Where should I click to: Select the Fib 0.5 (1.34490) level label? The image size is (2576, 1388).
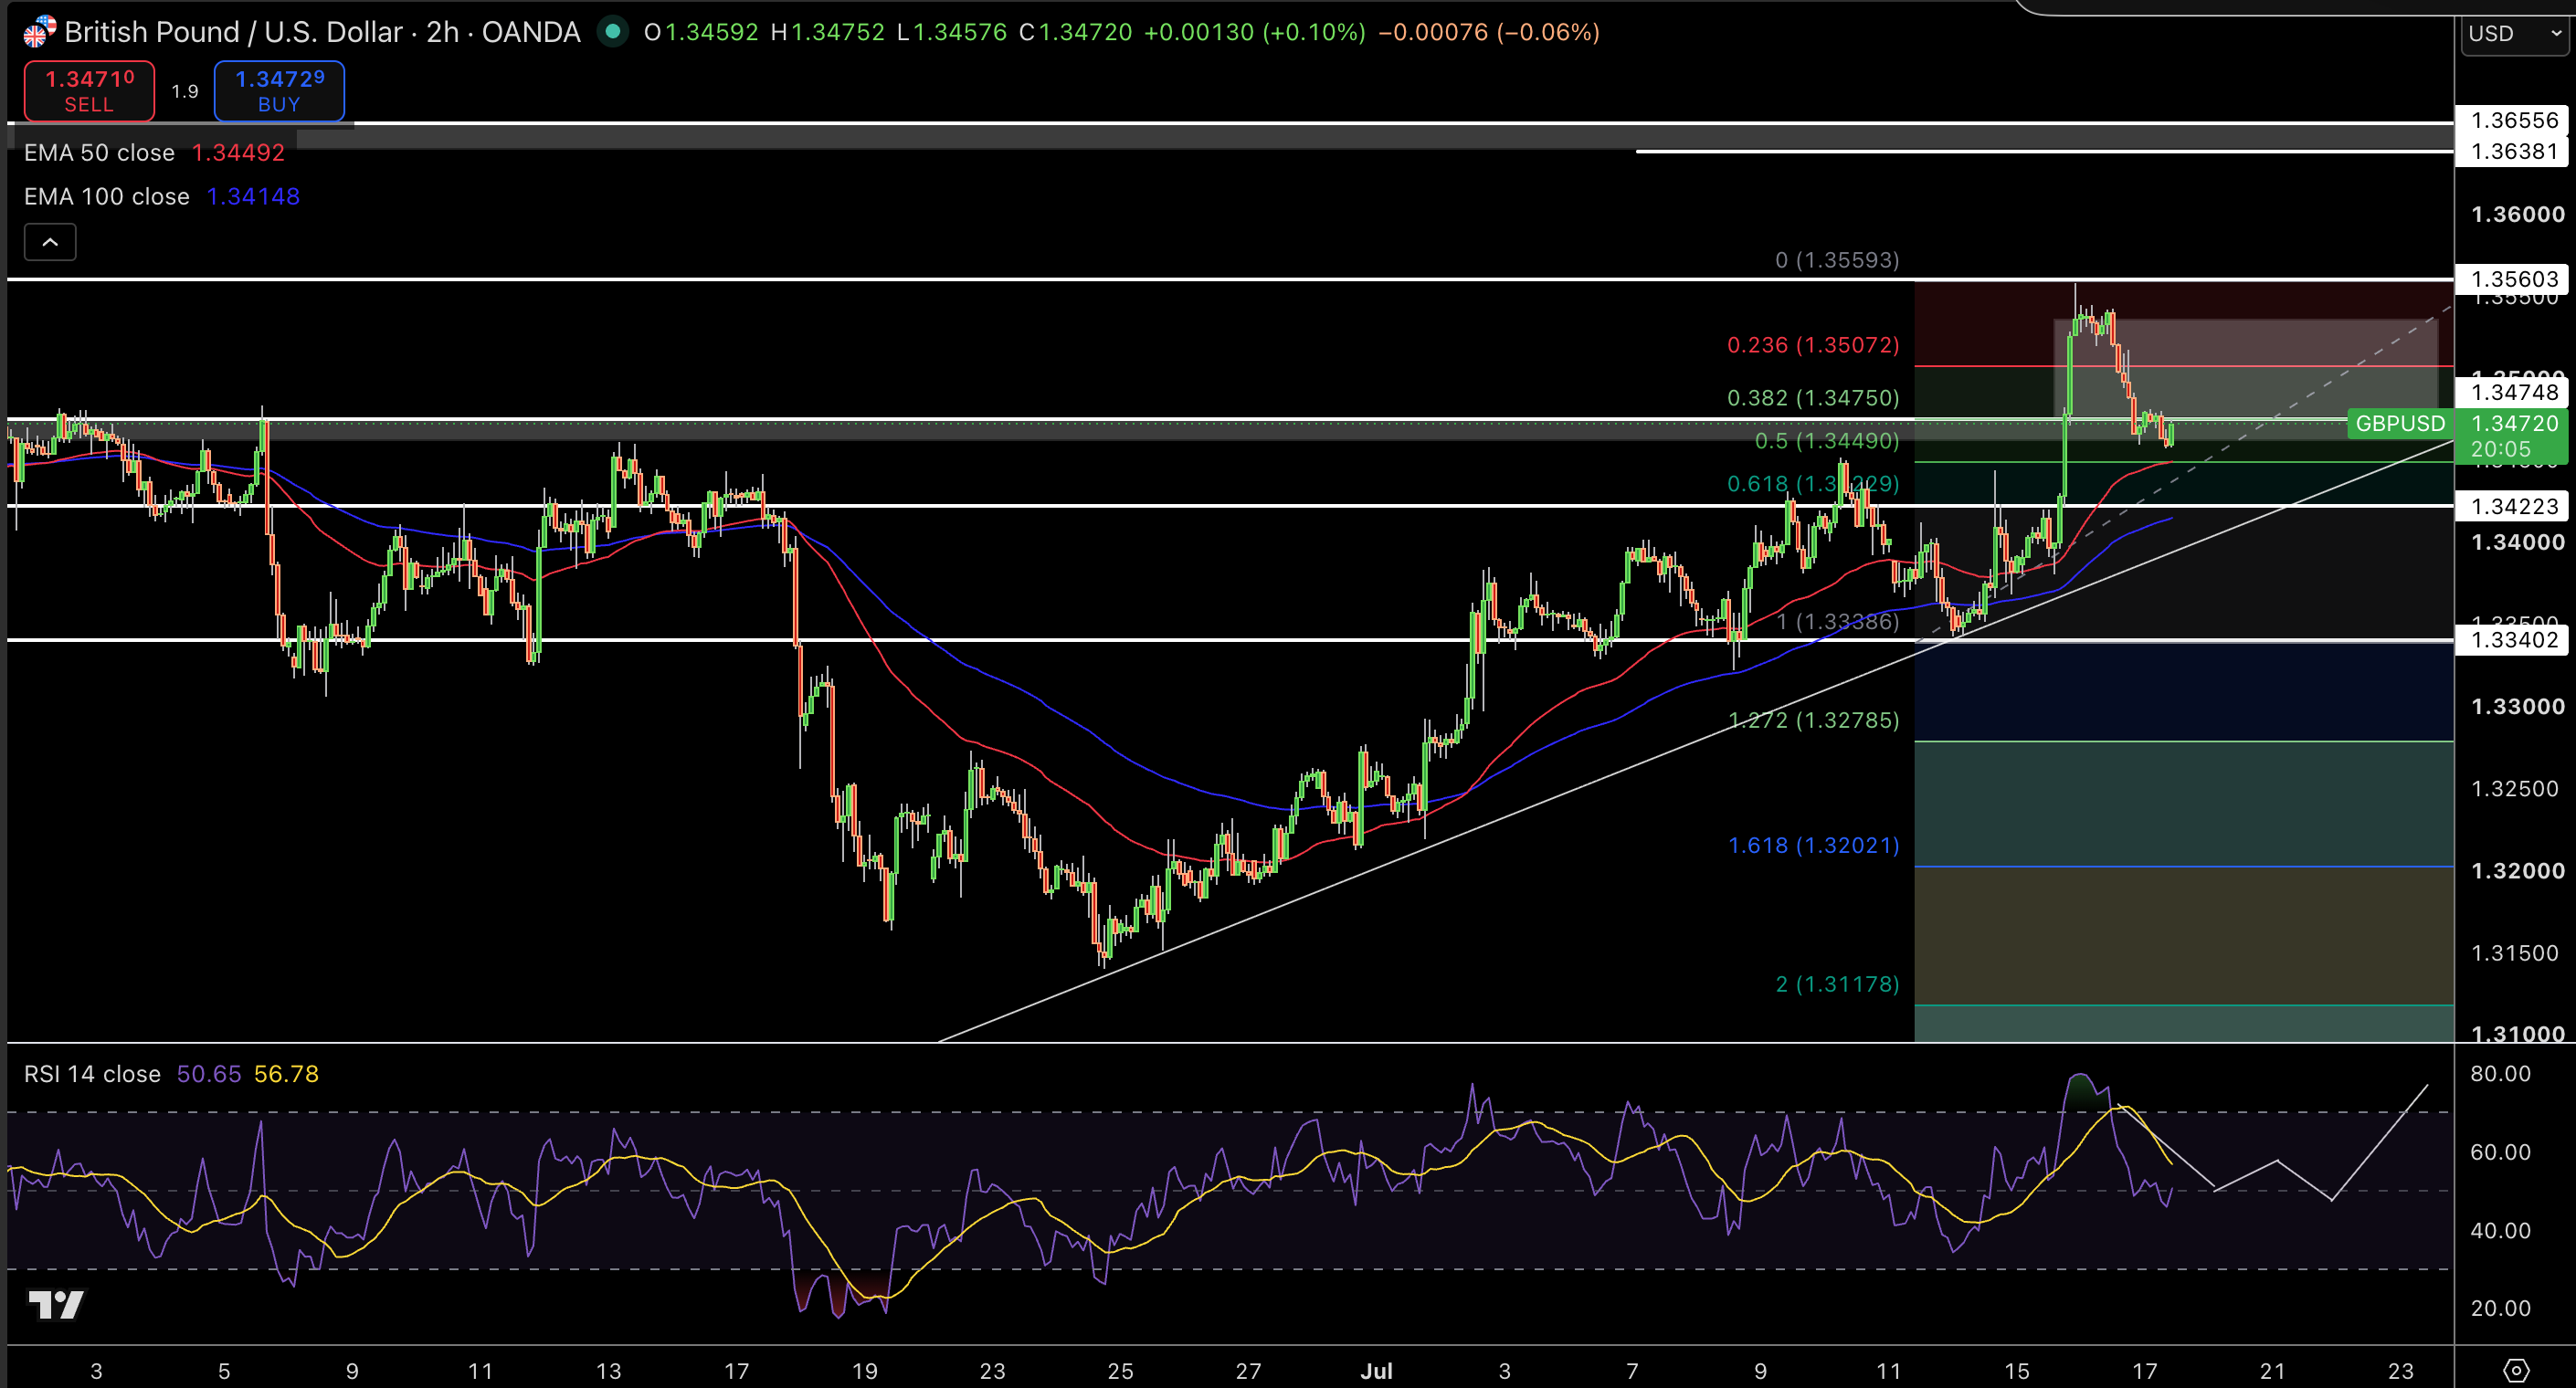[1827, 441]
